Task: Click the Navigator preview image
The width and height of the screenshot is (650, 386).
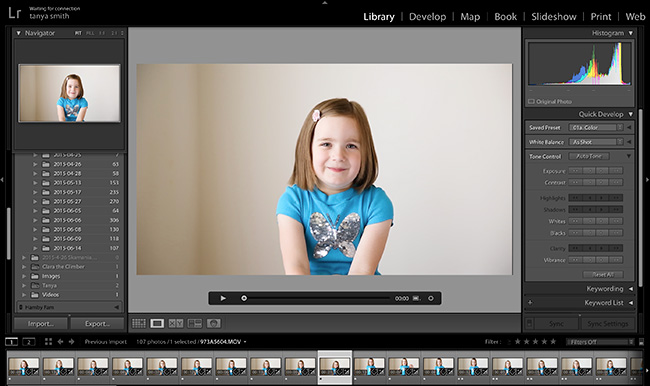Action: tap(69, 93)
